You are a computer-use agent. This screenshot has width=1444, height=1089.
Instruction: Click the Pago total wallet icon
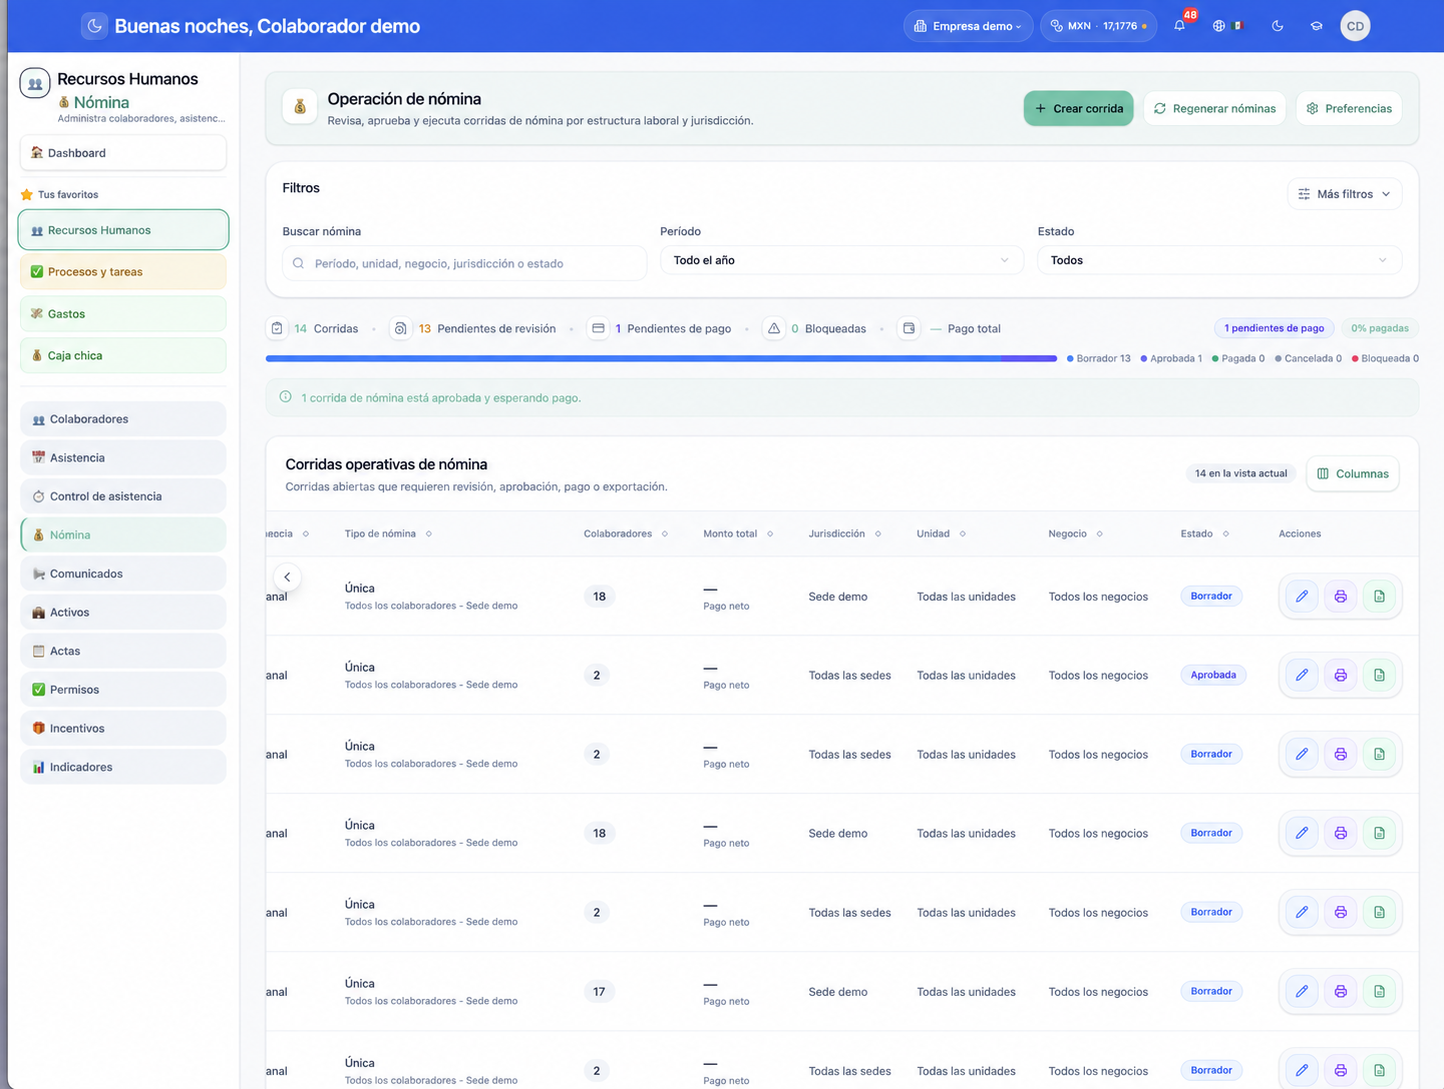(909, 328)
